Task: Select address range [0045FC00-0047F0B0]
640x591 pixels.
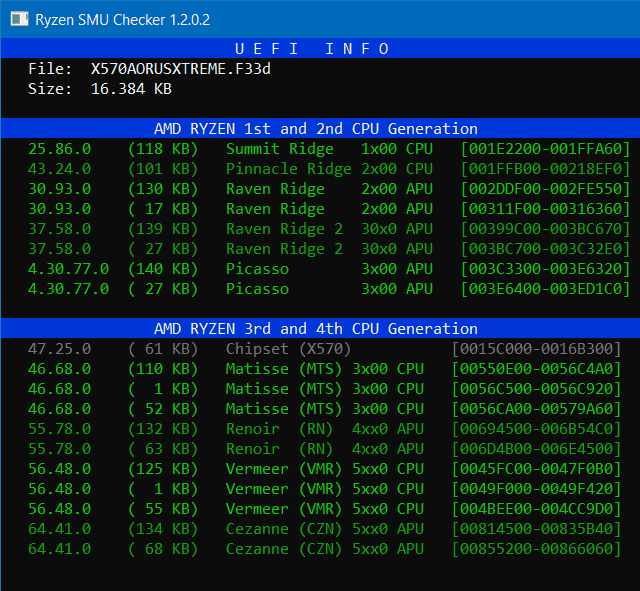Action: (x=536, y=469)
